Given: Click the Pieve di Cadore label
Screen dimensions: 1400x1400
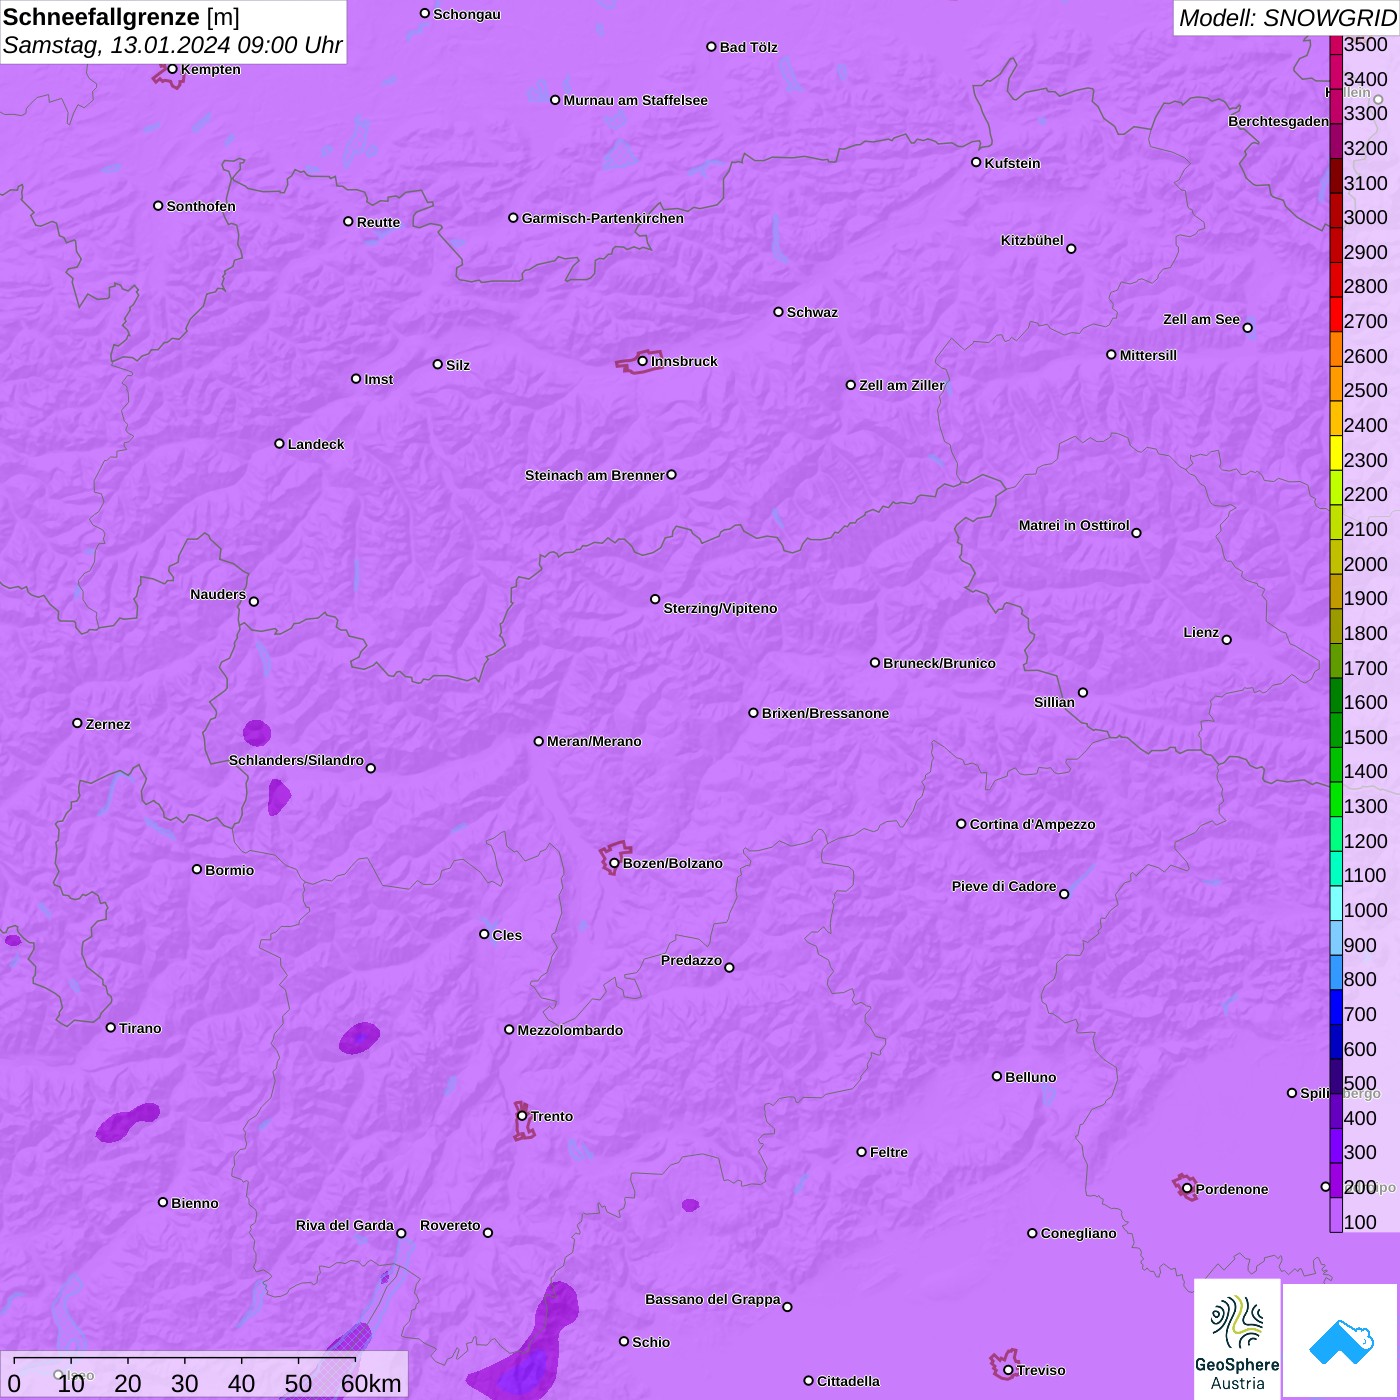Looking at the screenshot, I should [x=1004, y=886].
